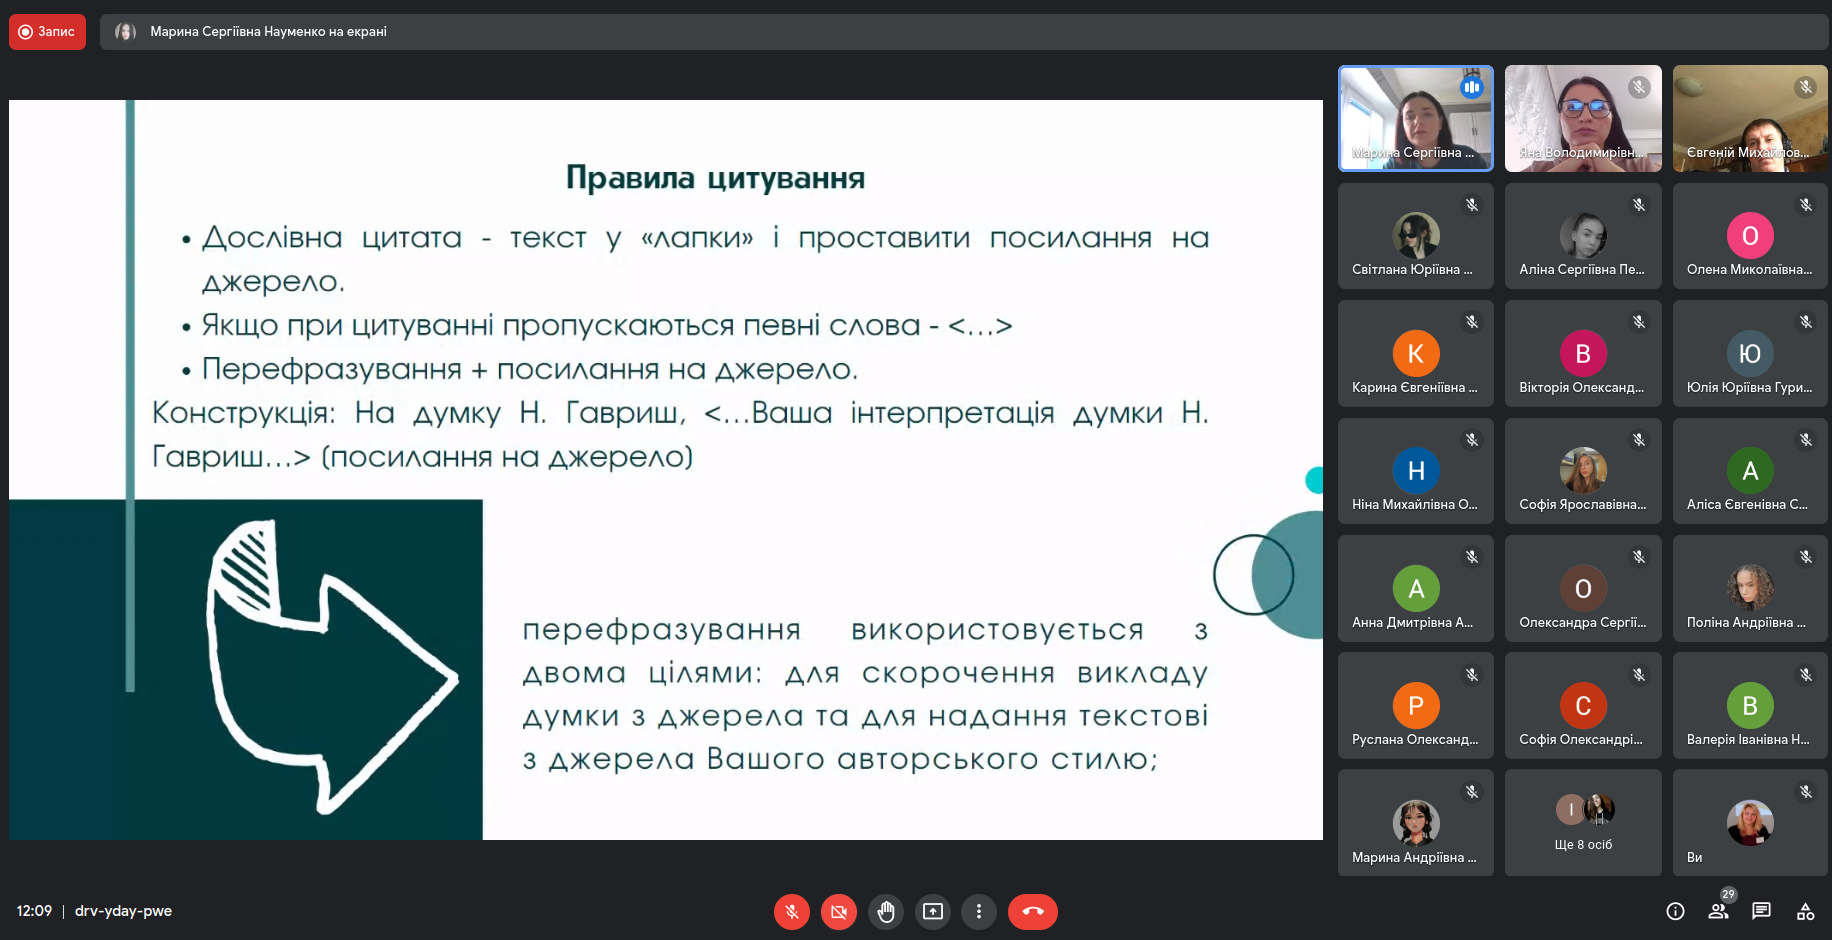The width and height of the screenshot is (1832, 940).
Task: Select Яна Володимирівна's video tile
Action: [1583, 119]
